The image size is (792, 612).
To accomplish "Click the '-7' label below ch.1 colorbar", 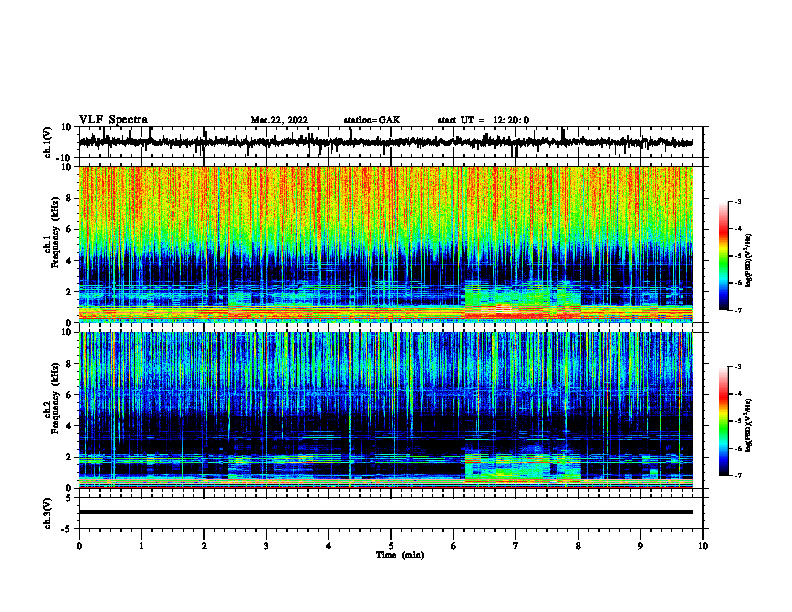I will 737,310.
